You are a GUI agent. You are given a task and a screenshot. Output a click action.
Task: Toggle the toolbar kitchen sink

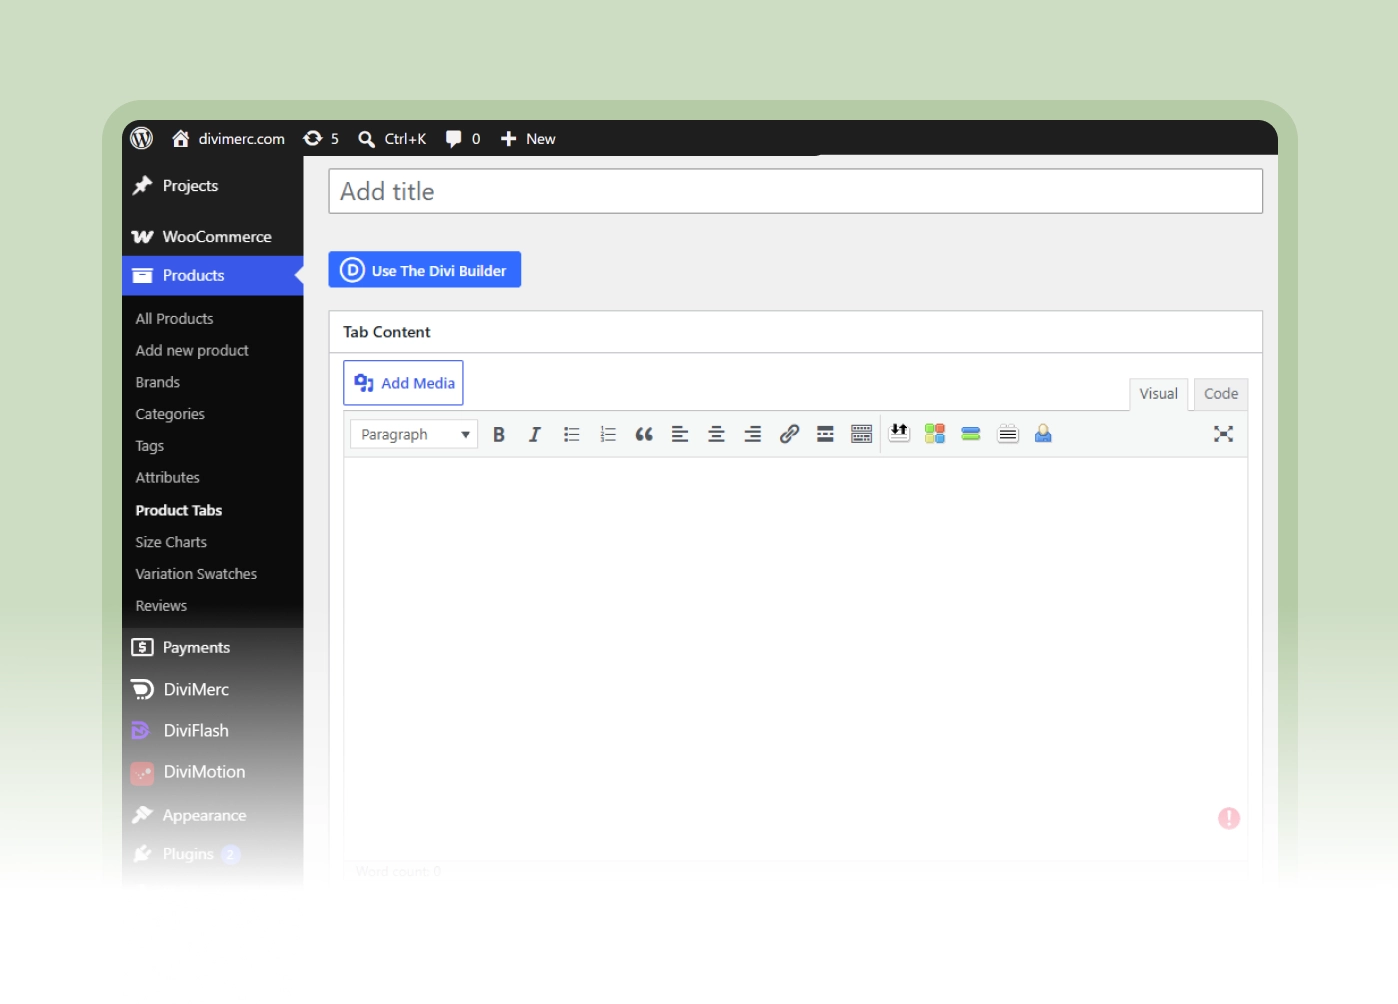click(x=861, y=434)
